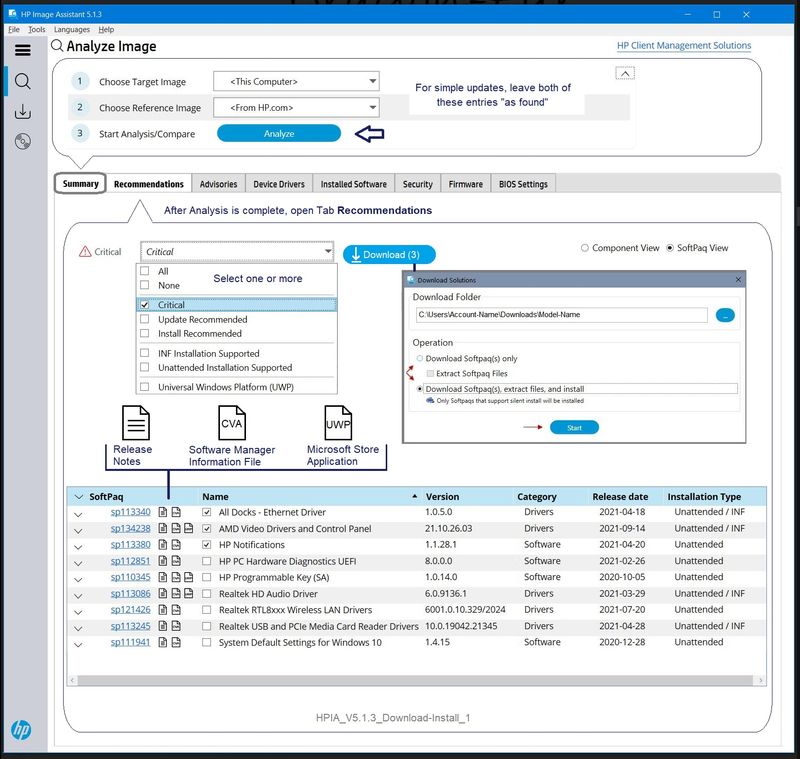Expand the sp121426 row chevron
The height and width of the screenshot is (759, 800).
click(78, 612)
